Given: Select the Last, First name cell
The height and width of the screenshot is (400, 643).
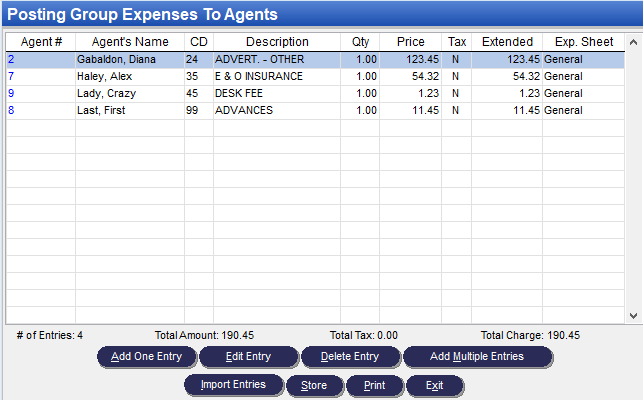Looking at the screenshot, I should (130, 110).
